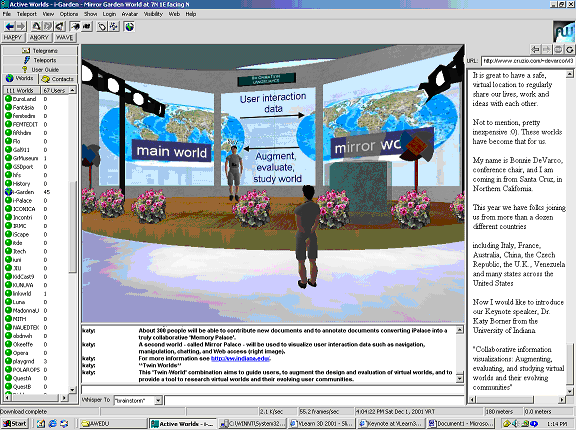Click the Windows Start button

(15, 424)
